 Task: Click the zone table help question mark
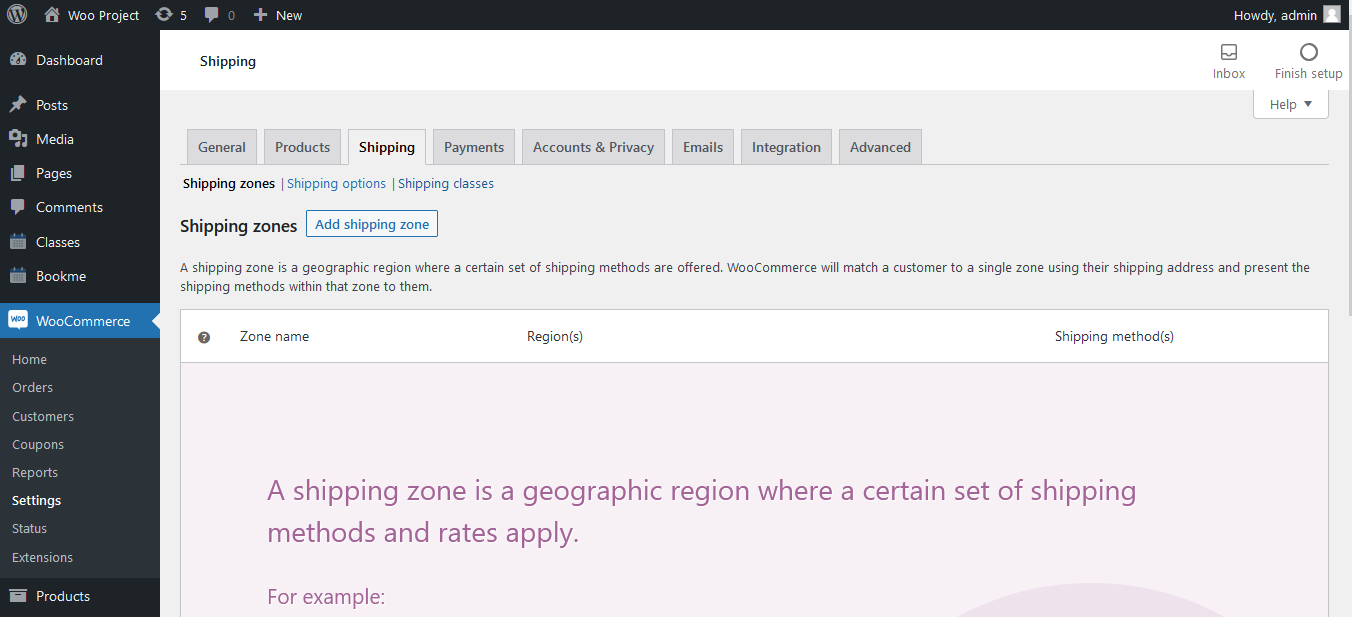click(x=204, y=337)
